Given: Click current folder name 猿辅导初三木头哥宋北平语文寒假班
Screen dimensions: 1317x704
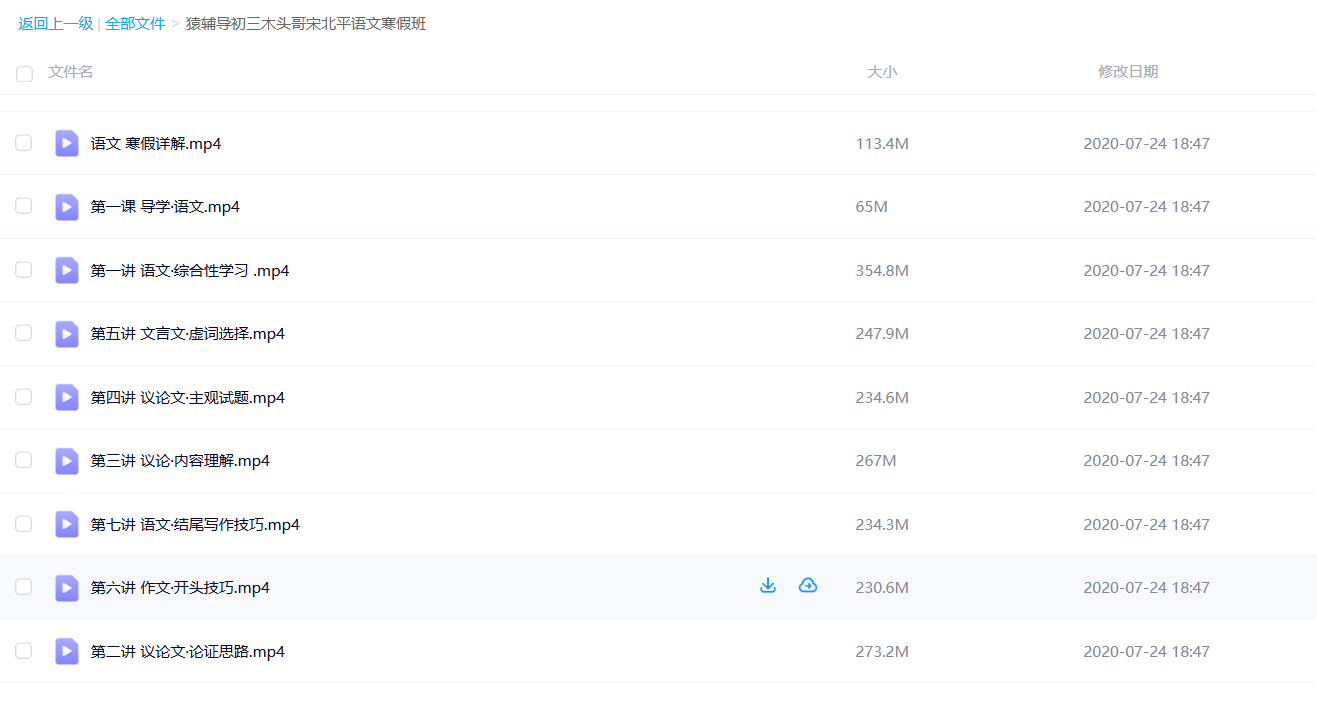Looking at the screenshot, I should pos(306,23).
